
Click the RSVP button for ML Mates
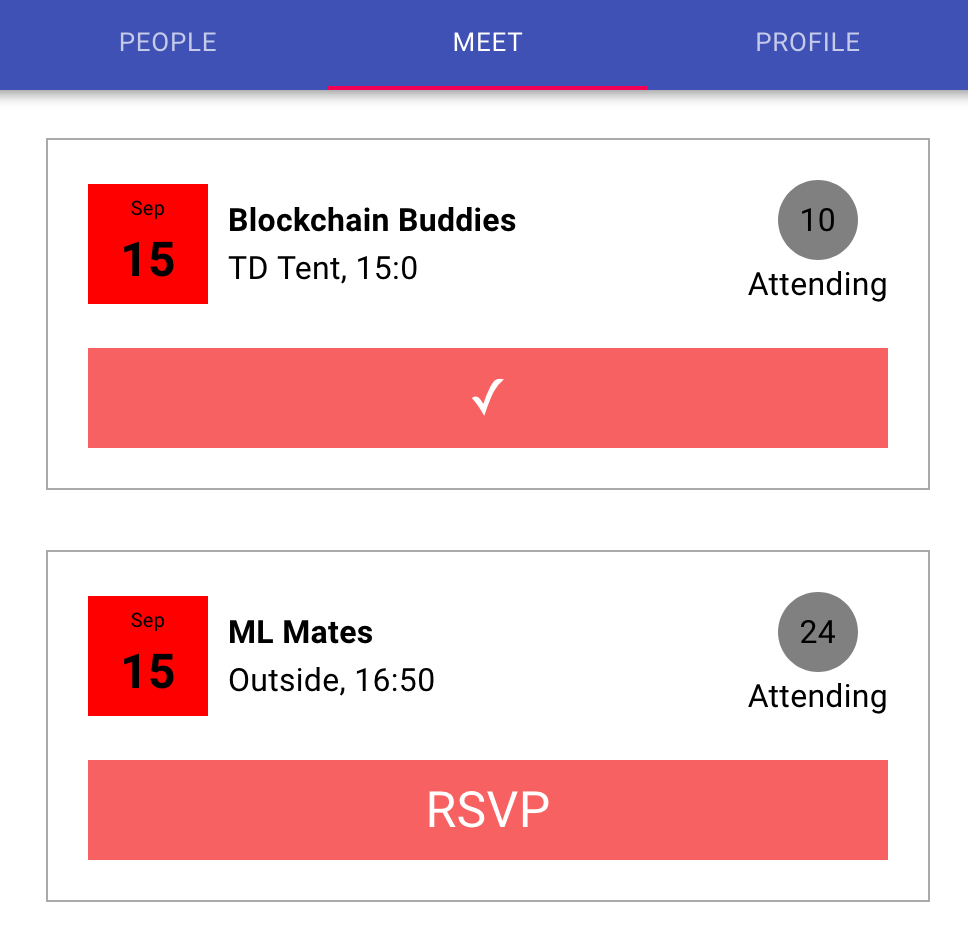point(488,809)
